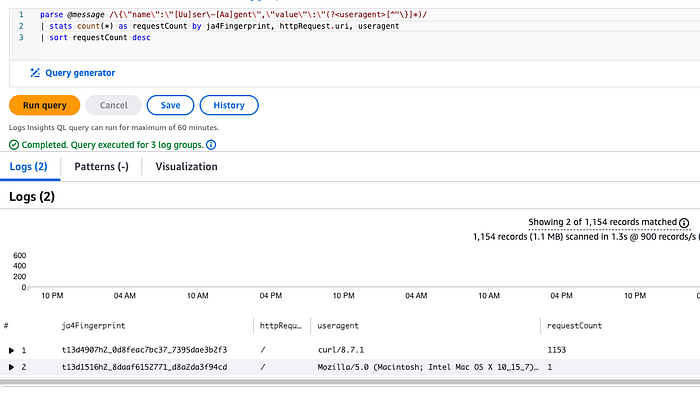700x408 pixels.
Task: Click the useragent column header
Action: [338, 326]
